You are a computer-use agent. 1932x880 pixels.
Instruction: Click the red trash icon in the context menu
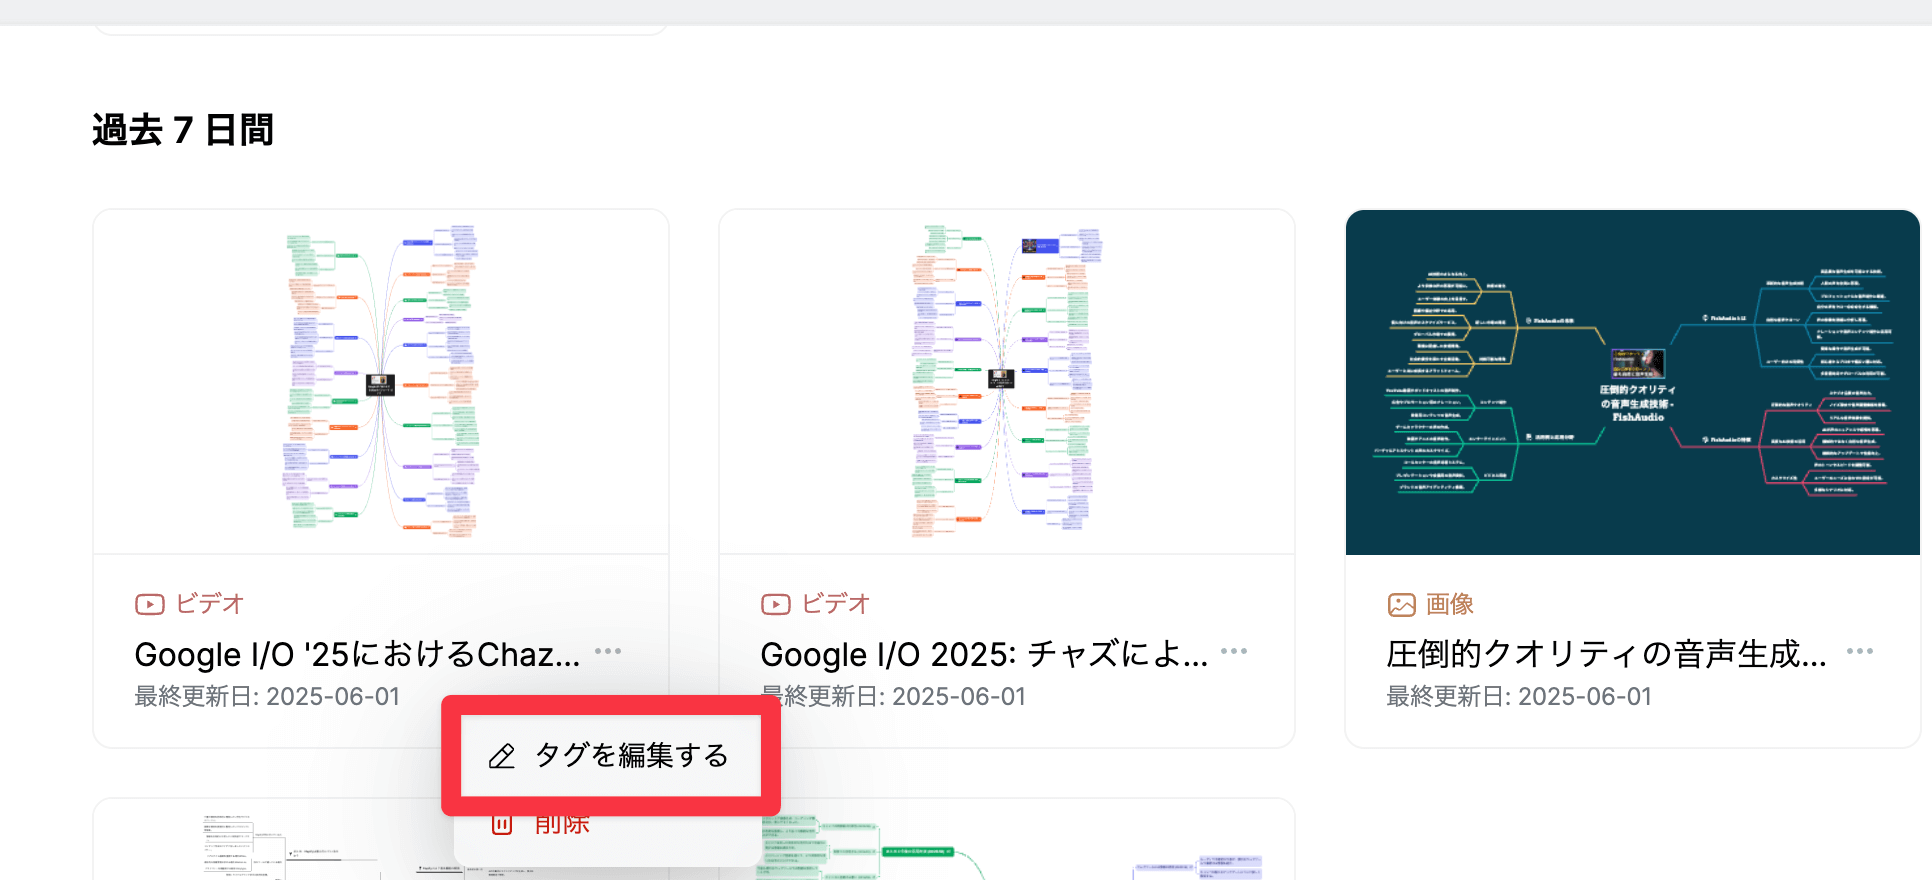502,825
